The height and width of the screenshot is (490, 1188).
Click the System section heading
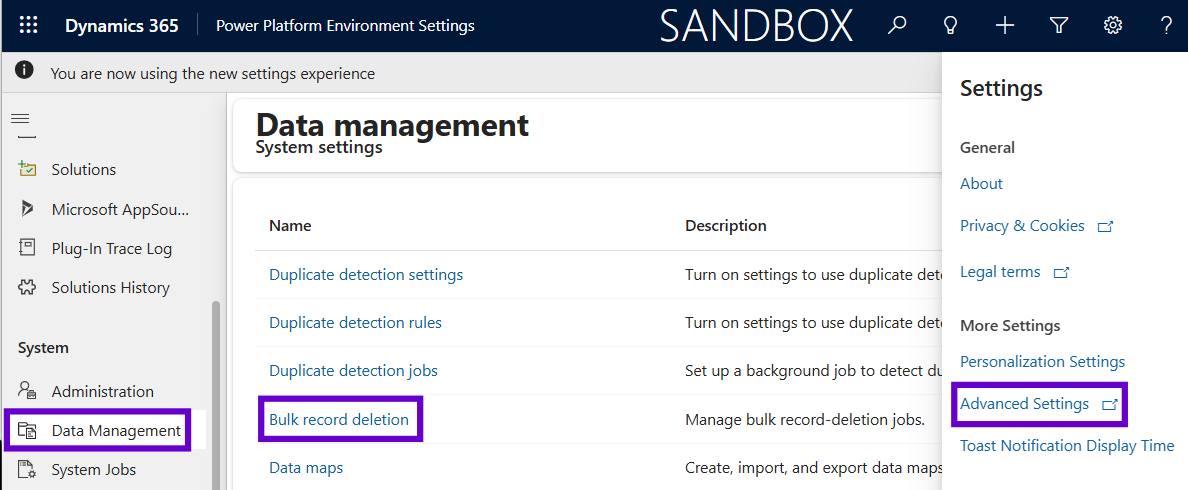(x=43, y=348)
